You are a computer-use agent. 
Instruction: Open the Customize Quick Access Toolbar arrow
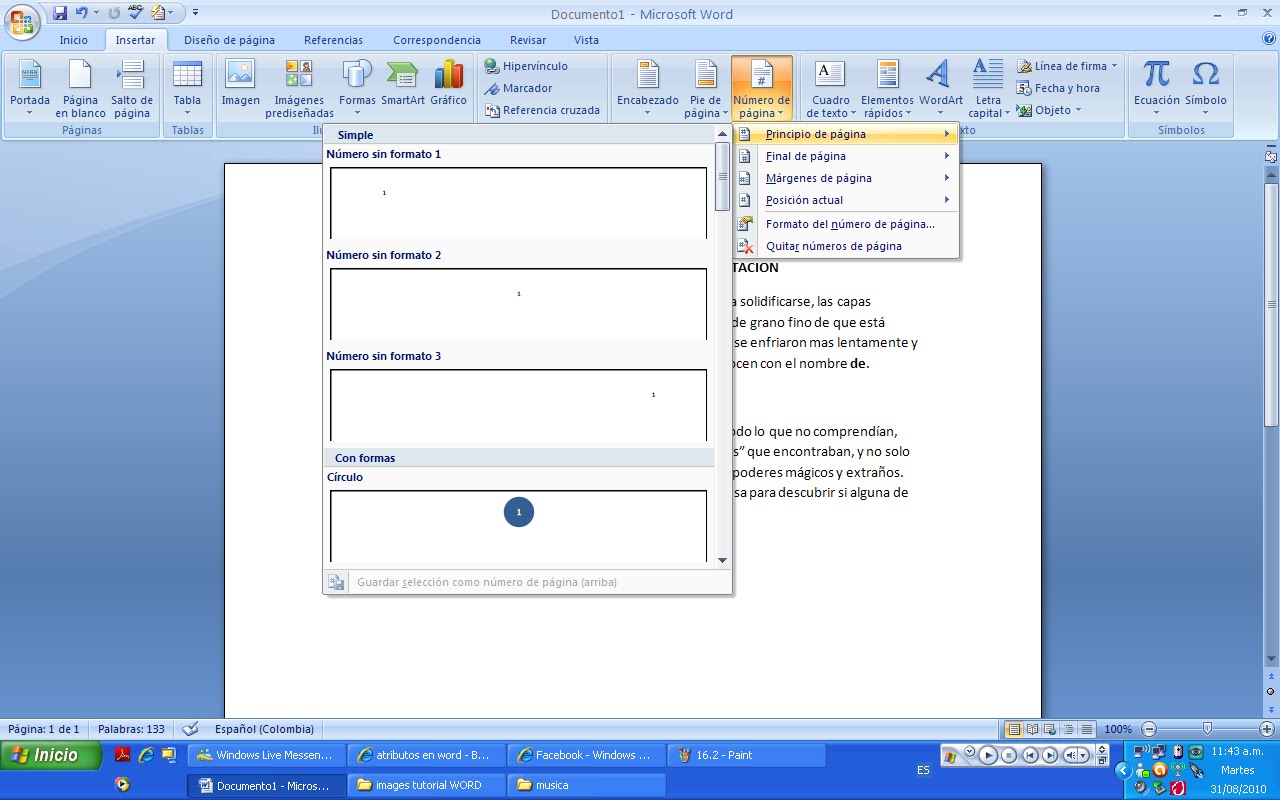pos(195,13)
